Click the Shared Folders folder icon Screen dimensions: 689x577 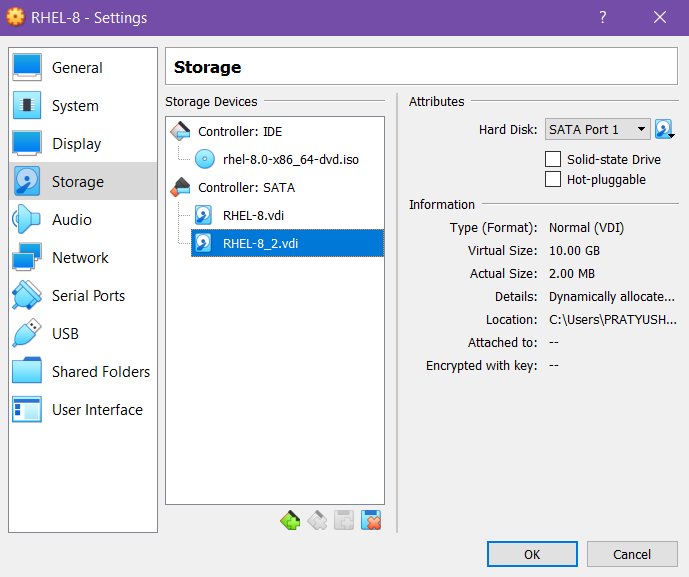[x=27, y=372]
